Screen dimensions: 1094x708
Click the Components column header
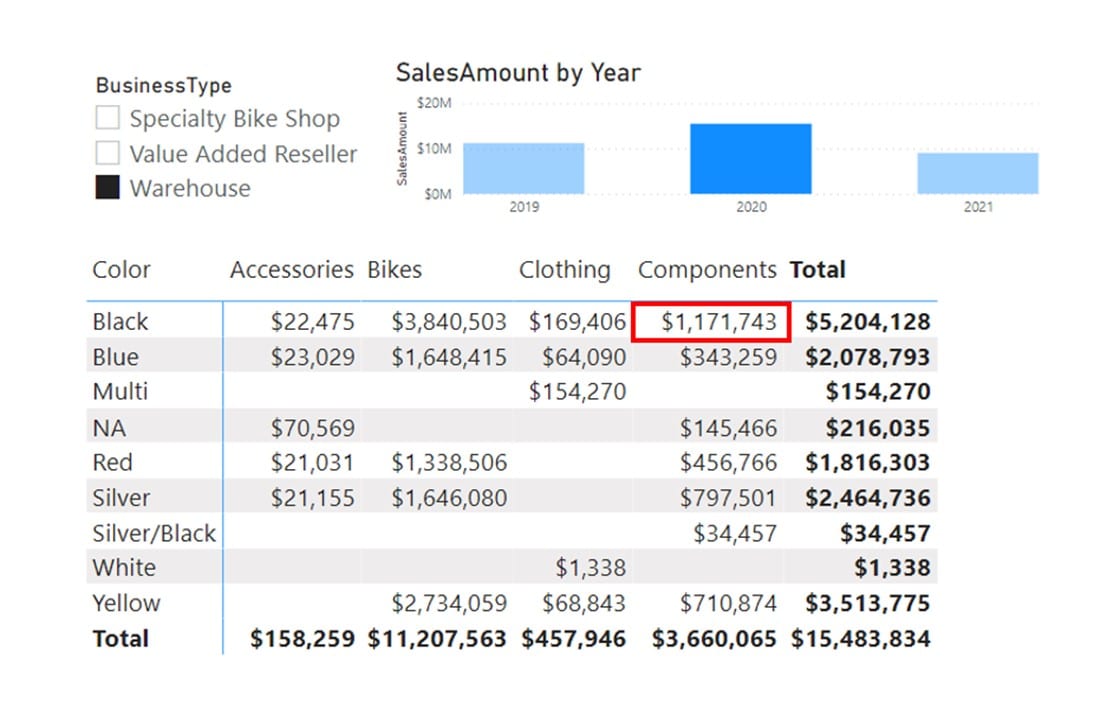pos(707,270)
